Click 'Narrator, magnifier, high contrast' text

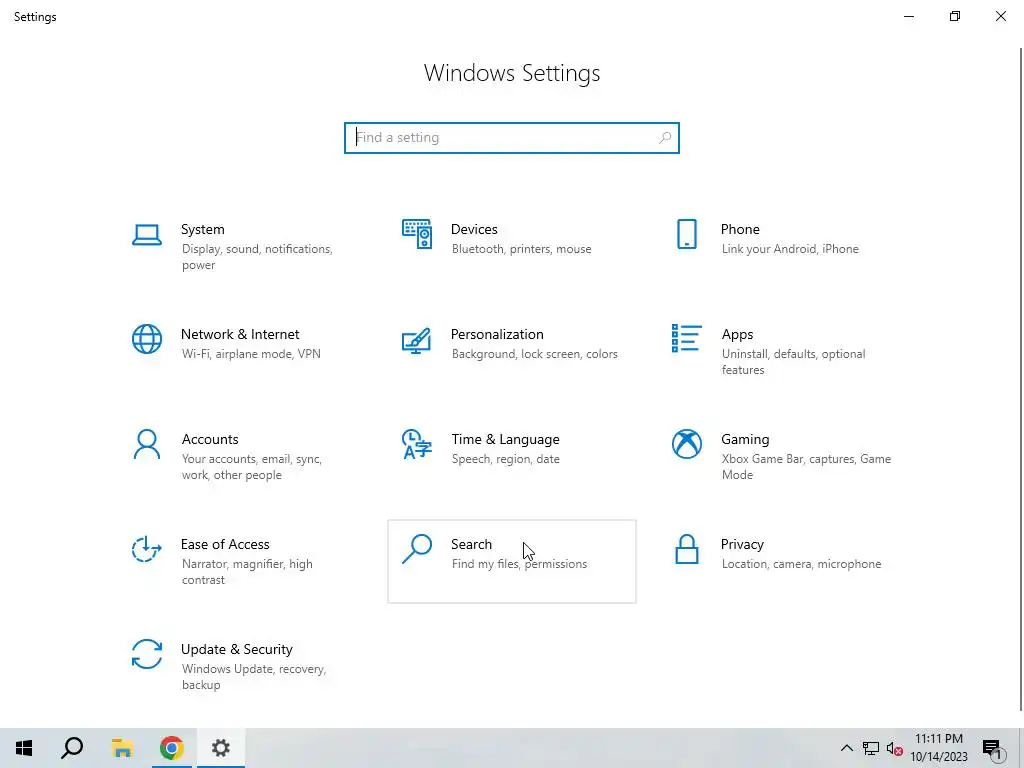247,571
